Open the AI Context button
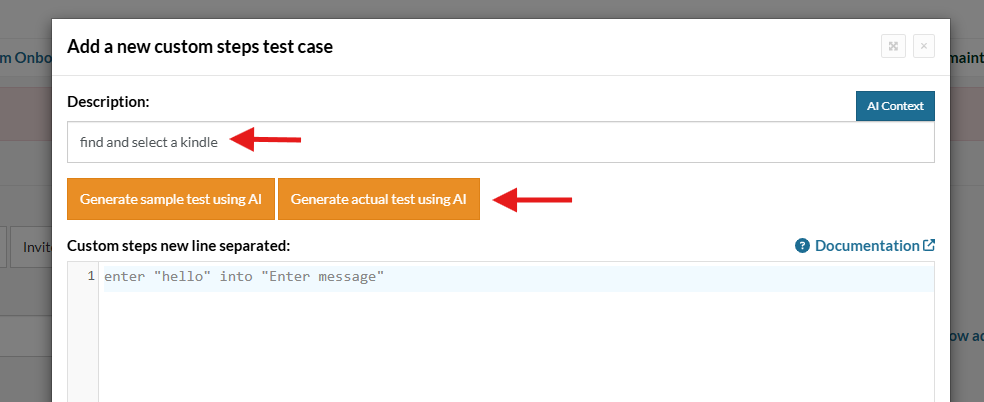 coord(895,107)
